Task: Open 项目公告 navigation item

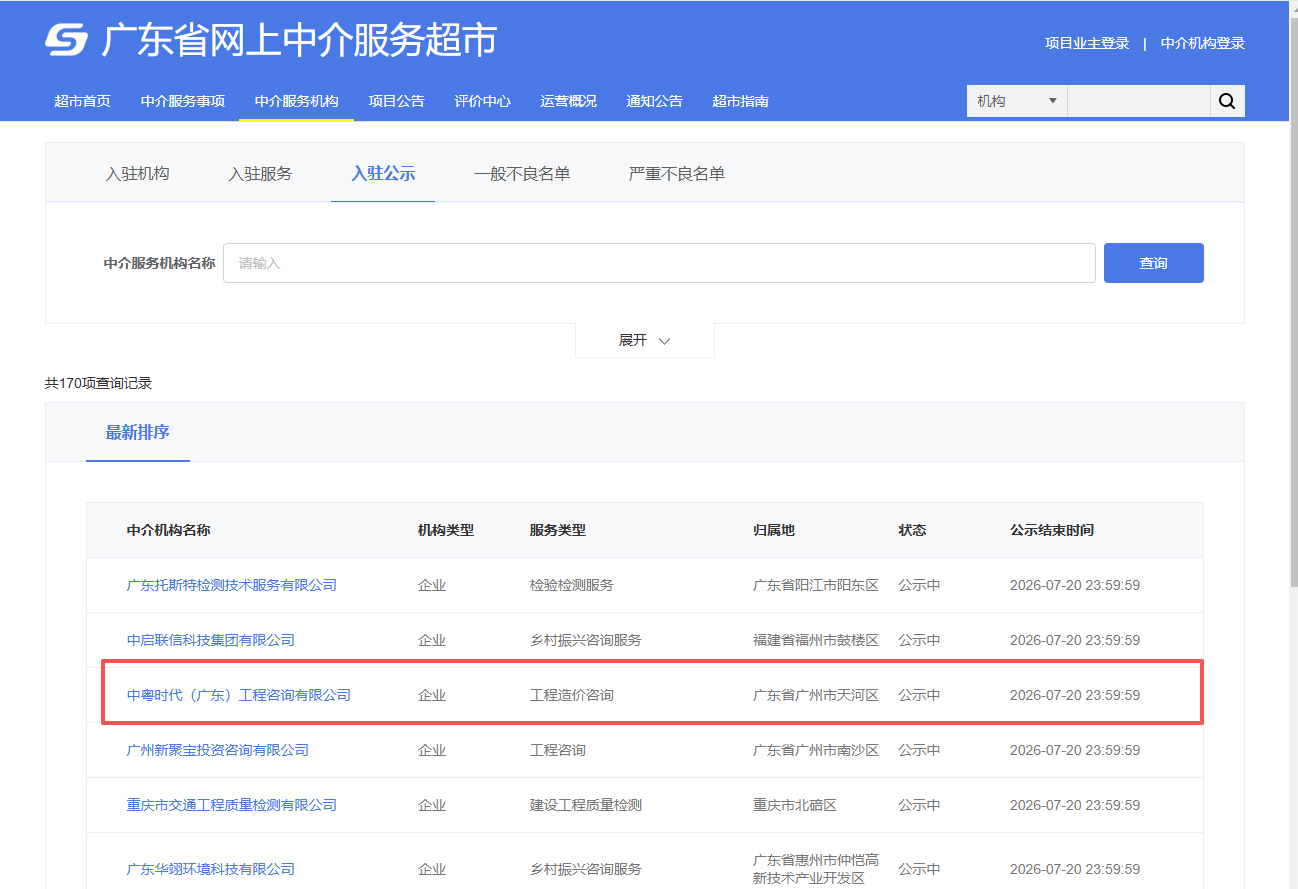Action: [x=396, y=101]
